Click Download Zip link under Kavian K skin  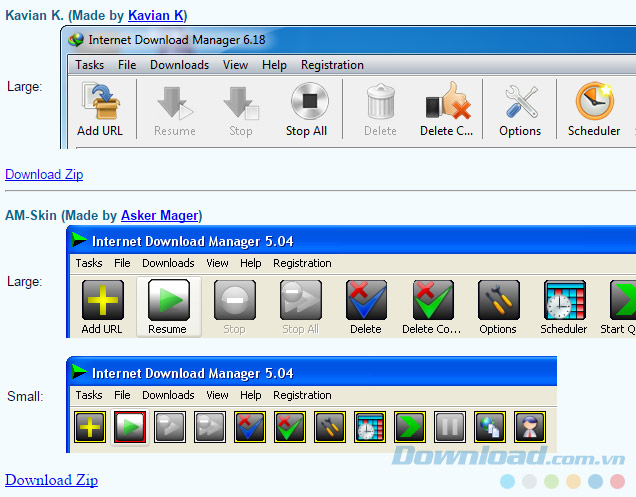(x=44, y=174)
